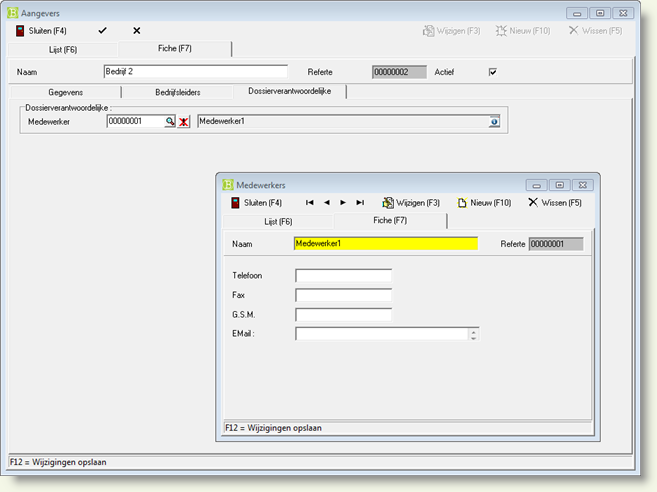
Task: Minimize the Medewerkers window
Action: click(x=536, y=185)
